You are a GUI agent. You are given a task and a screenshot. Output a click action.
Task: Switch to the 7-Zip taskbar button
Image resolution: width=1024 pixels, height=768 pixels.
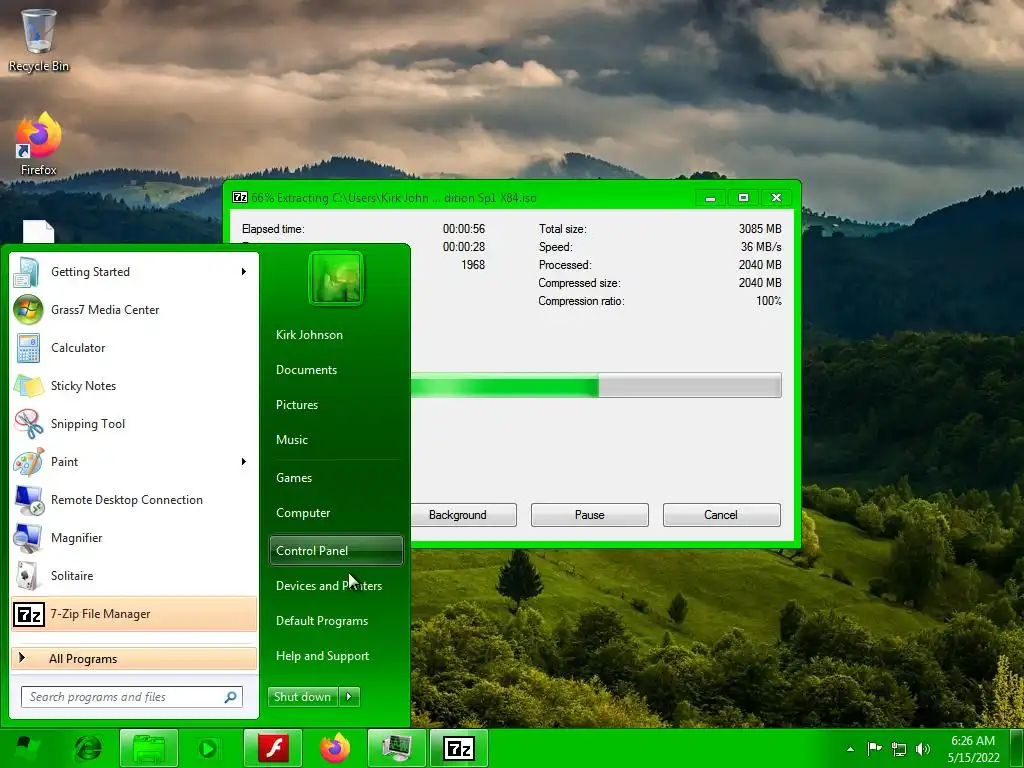pos(458,748)
